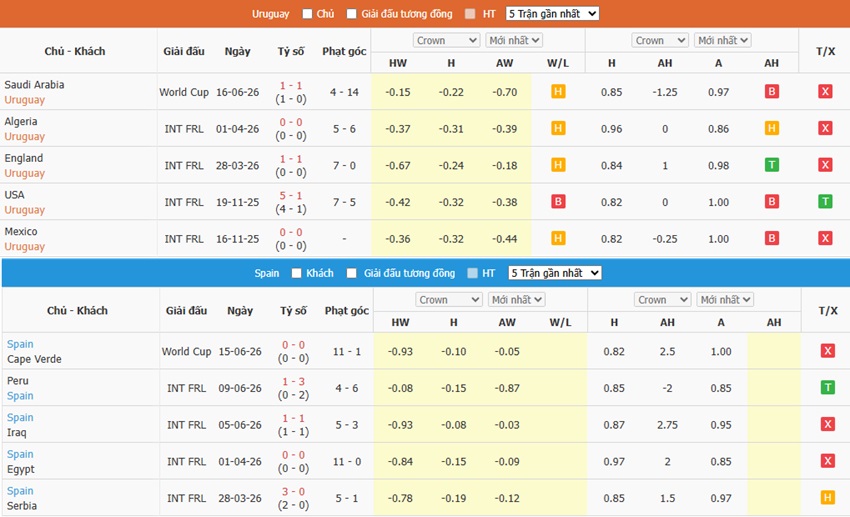Click the 5 - 1 score in USA row
Screen dimensions: 850x517
point(291,196)
